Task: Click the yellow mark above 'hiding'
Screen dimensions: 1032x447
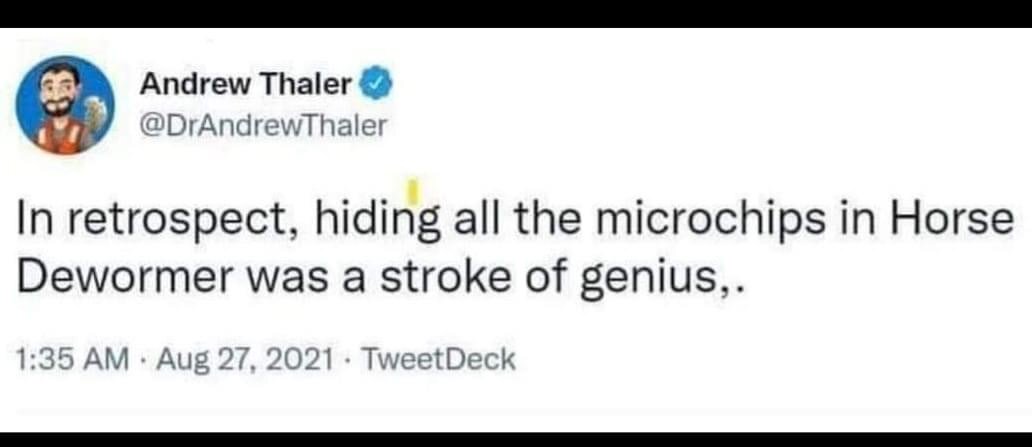Action: pos(411,187)
